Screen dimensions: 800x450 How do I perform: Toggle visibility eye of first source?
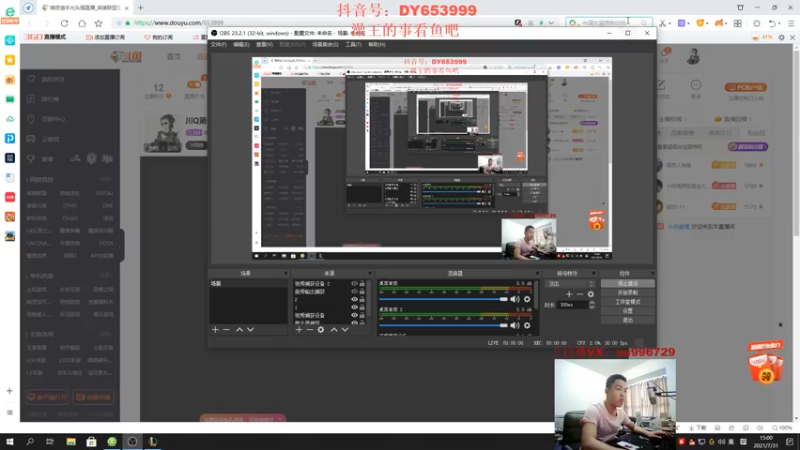click(x=354, y=283)
